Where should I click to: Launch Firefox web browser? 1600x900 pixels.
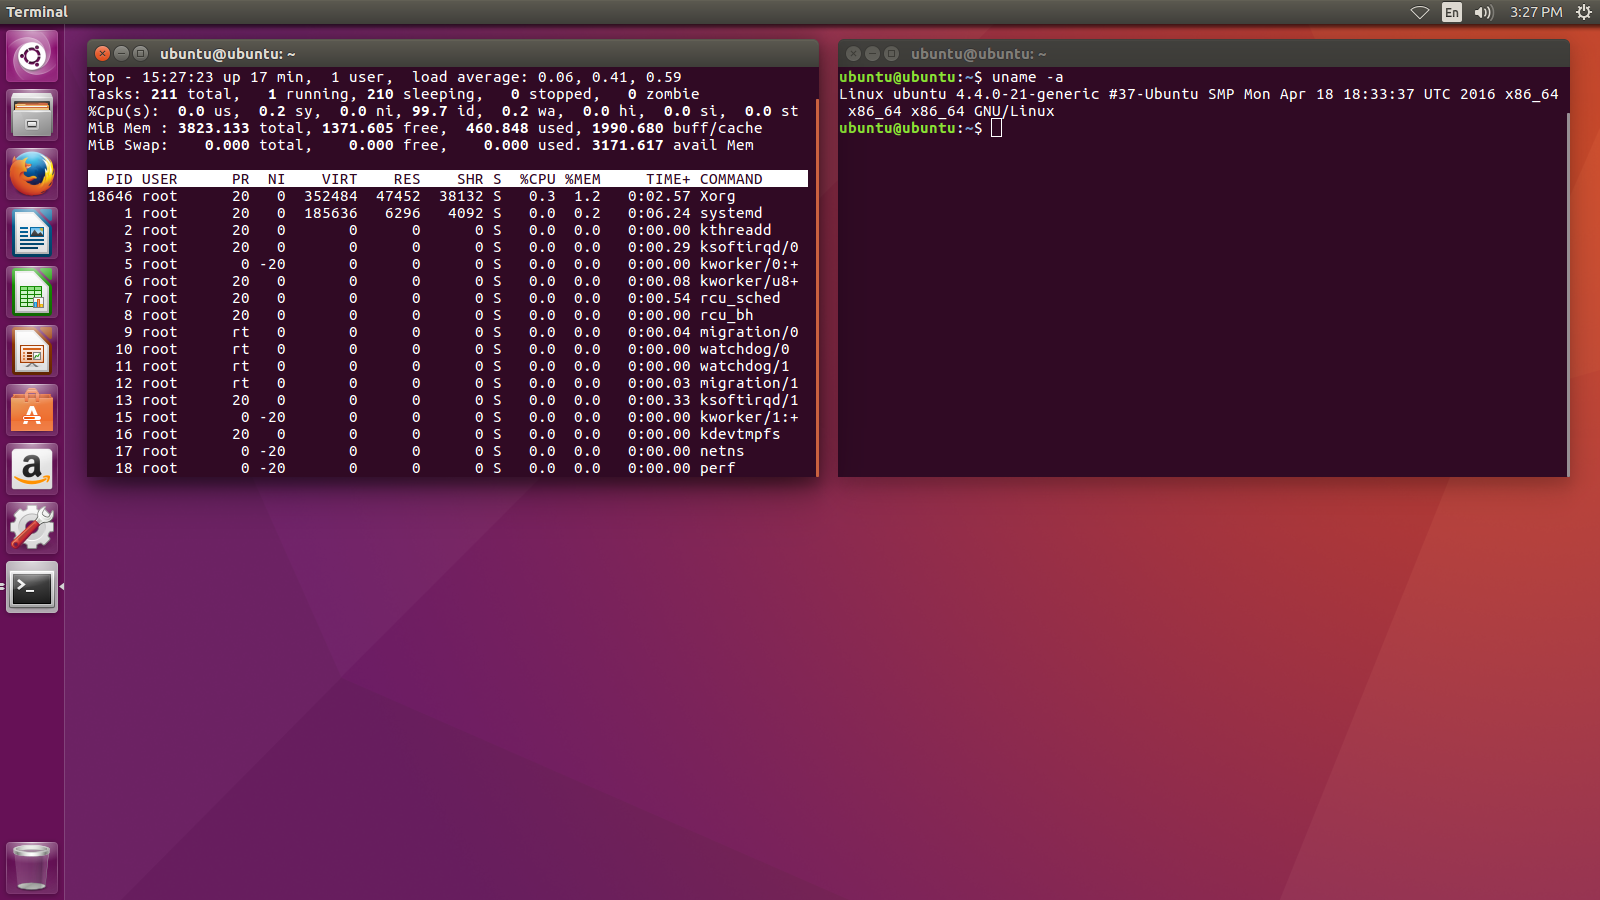point(32,174)
